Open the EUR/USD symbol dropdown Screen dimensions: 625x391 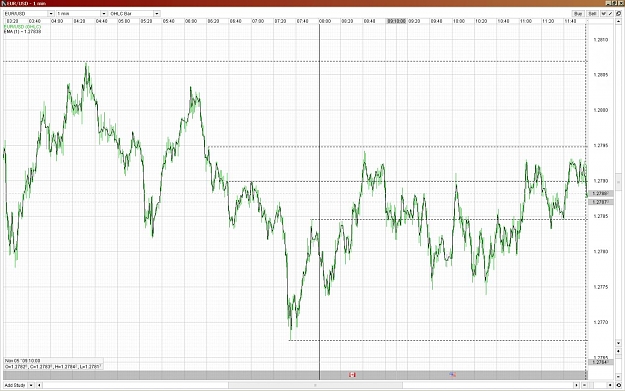point(51,14)
